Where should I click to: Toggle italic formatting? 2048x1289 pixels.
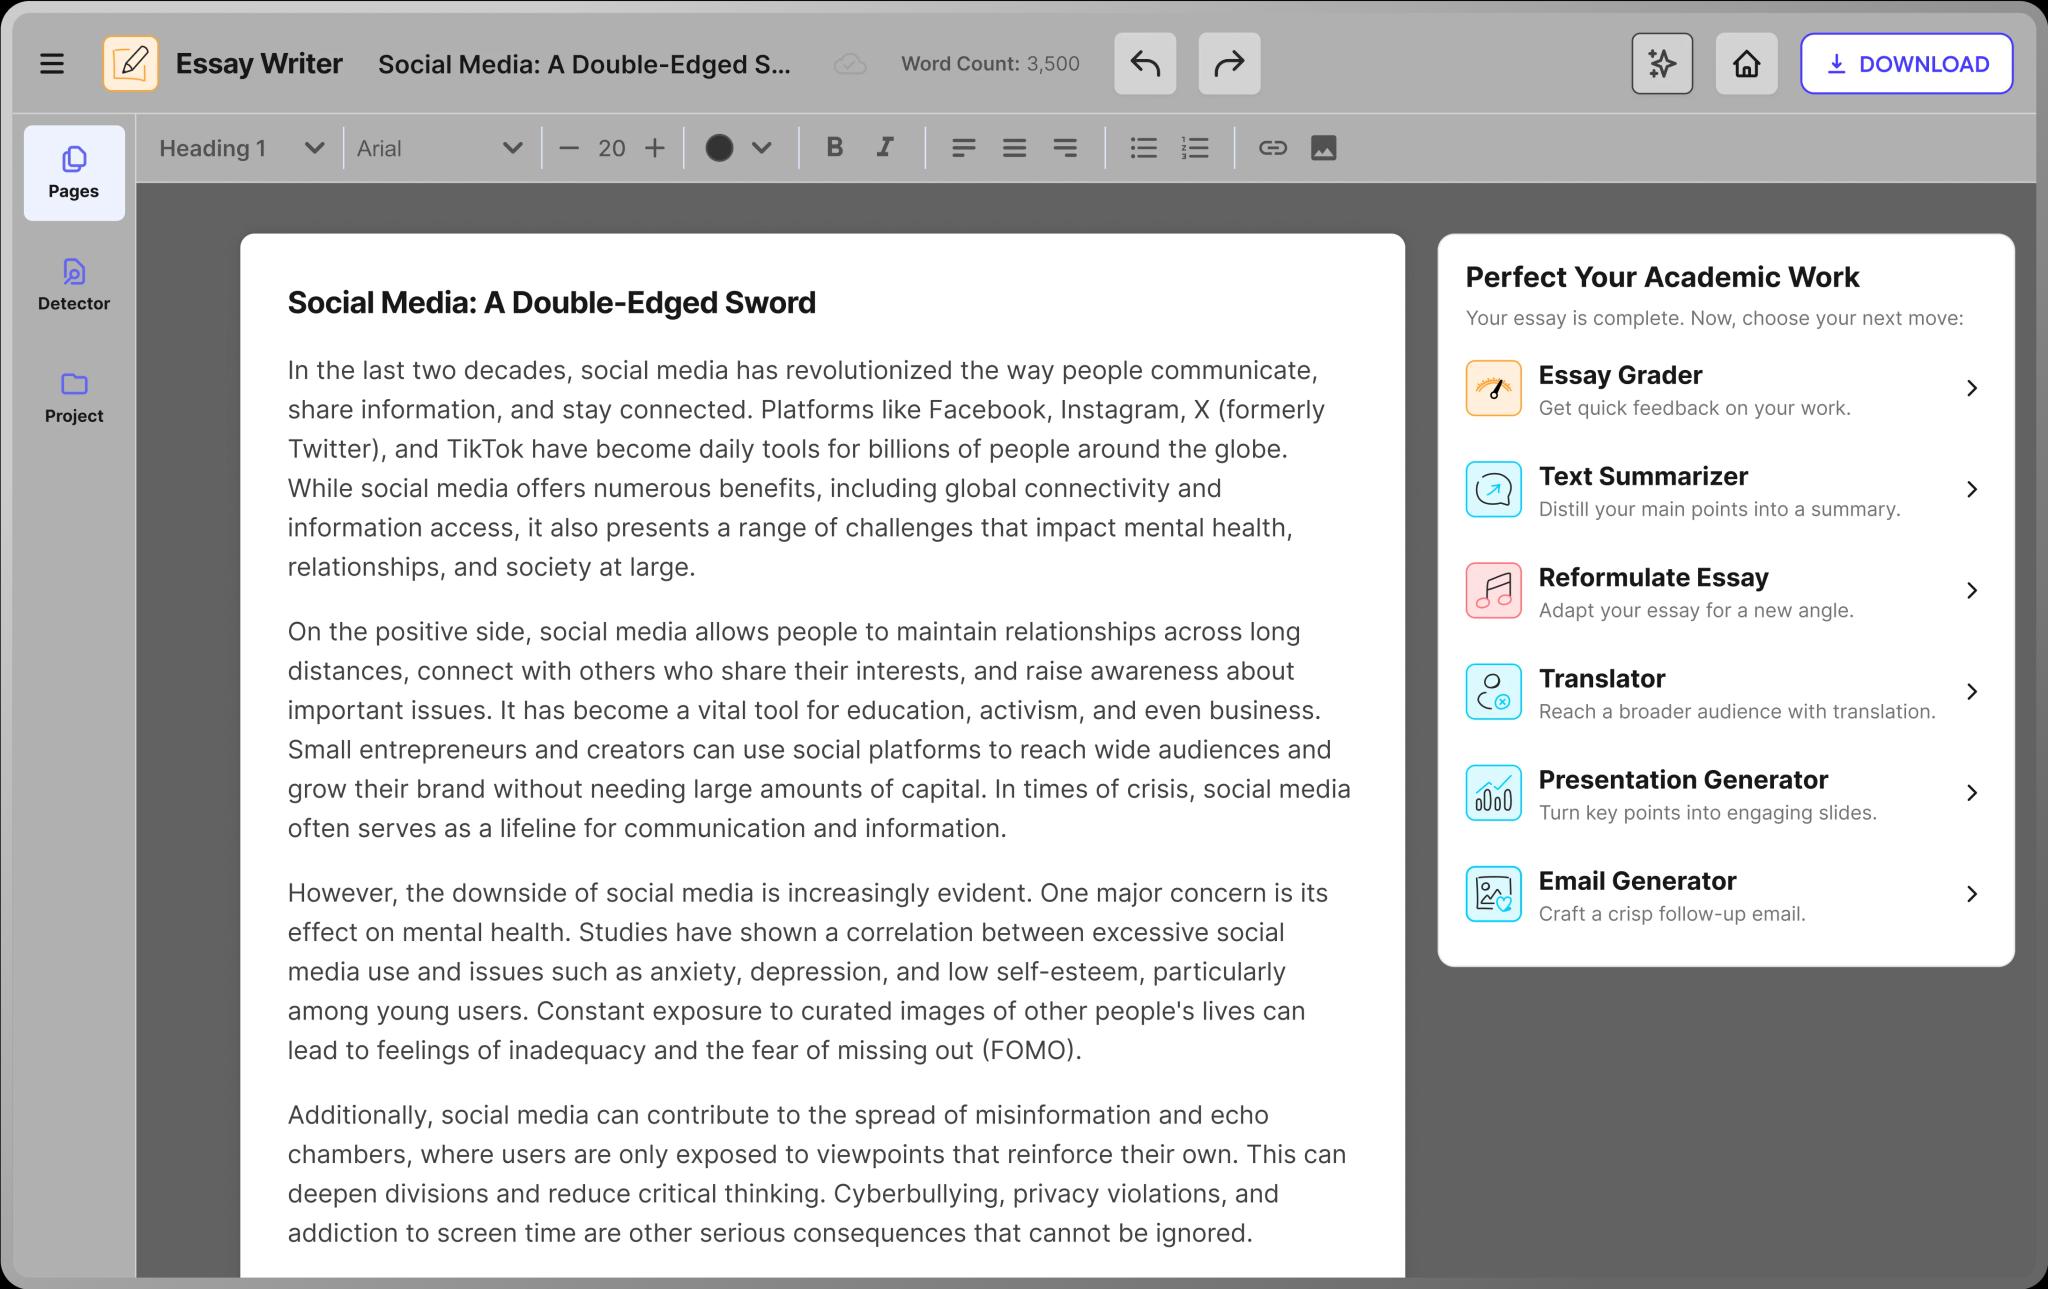point(885,148)
